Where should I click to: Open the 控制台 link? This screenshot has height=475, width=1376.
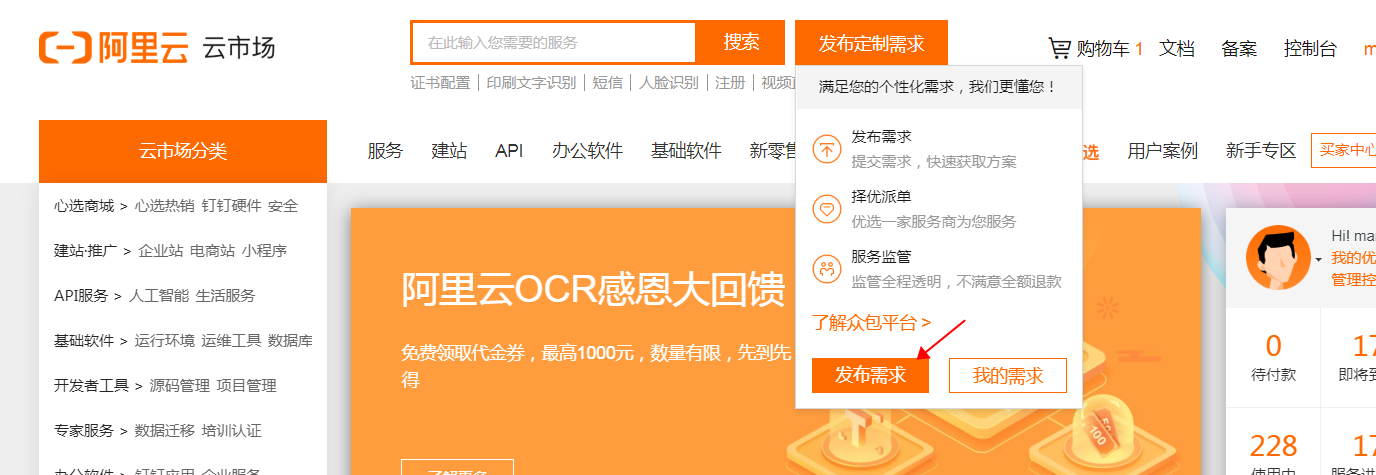1310,48
